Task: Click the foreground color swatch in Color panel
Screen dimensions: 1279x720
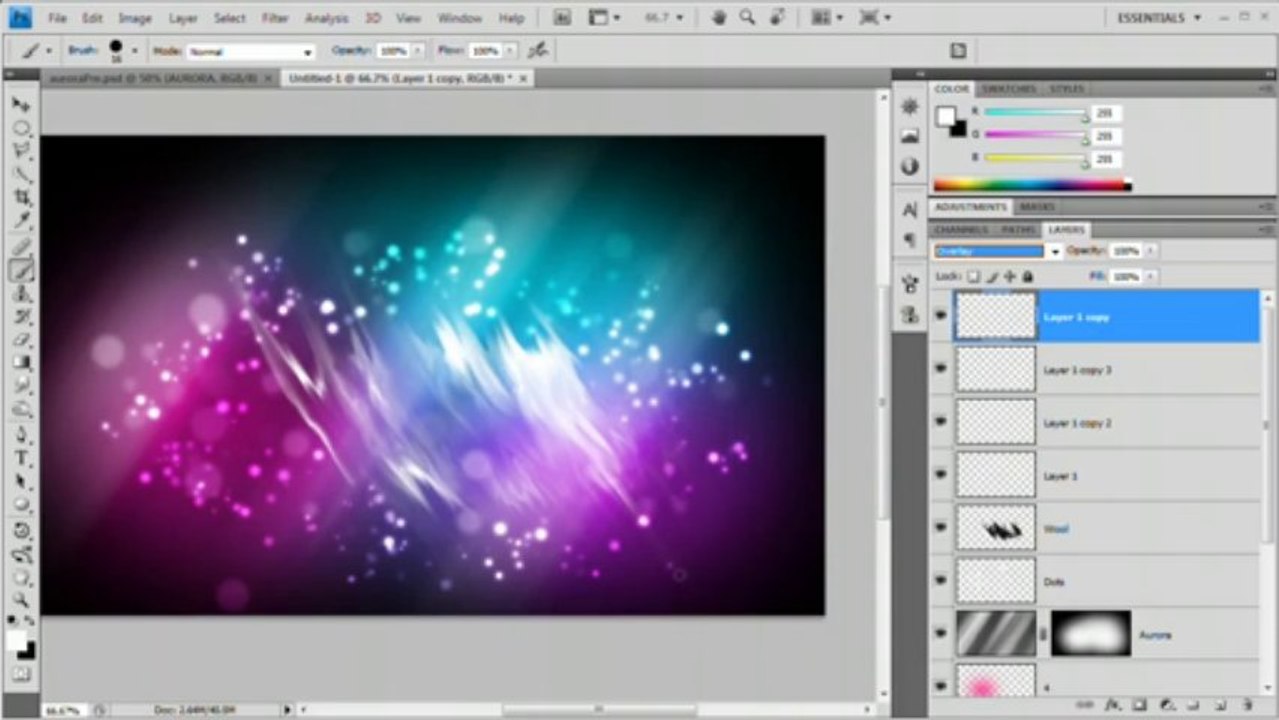Action: (x=945, y=116)
